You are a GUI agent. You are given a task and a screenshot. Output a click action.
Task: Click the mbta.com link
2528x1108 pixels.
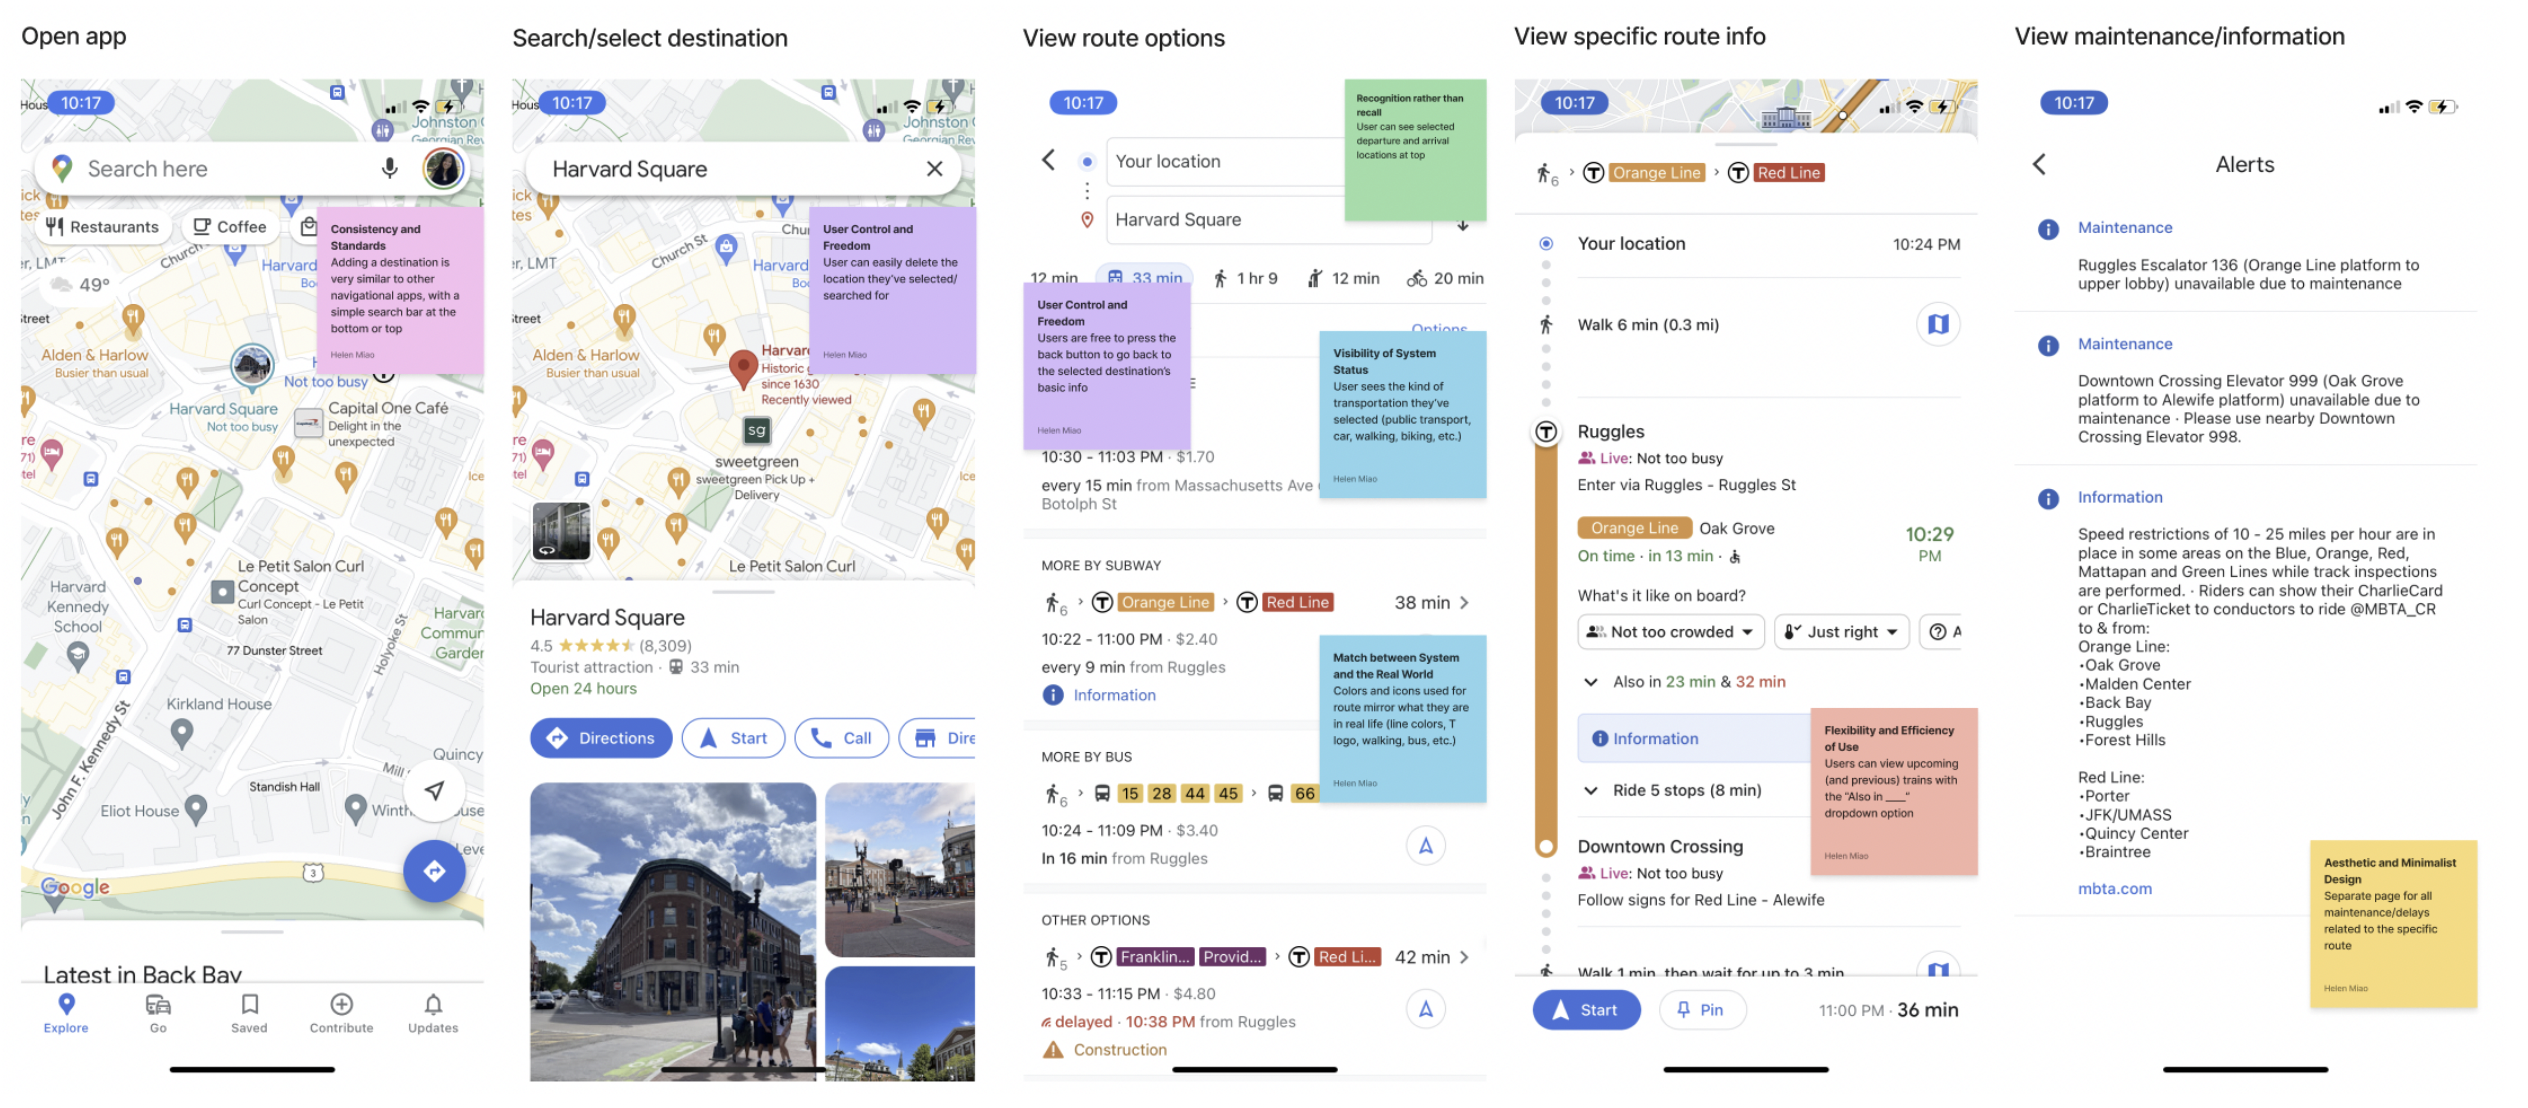pyautogui.click(x=2114, y=888)
